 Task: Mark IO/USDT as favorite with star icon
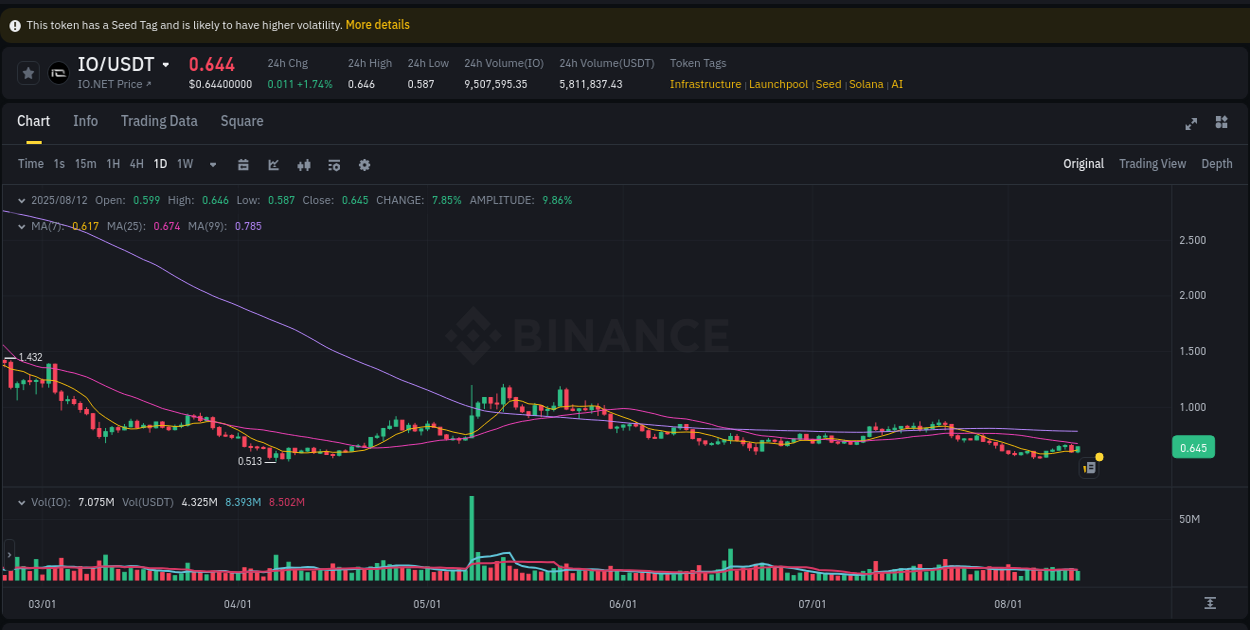28,72
